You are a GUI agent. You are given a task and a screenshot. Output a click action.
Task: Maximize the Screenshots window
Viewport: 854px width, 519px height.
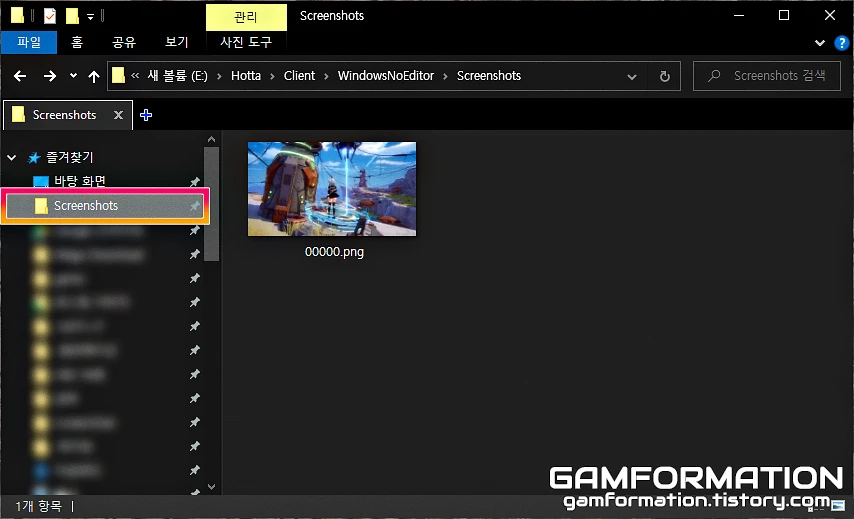point(784,15)
